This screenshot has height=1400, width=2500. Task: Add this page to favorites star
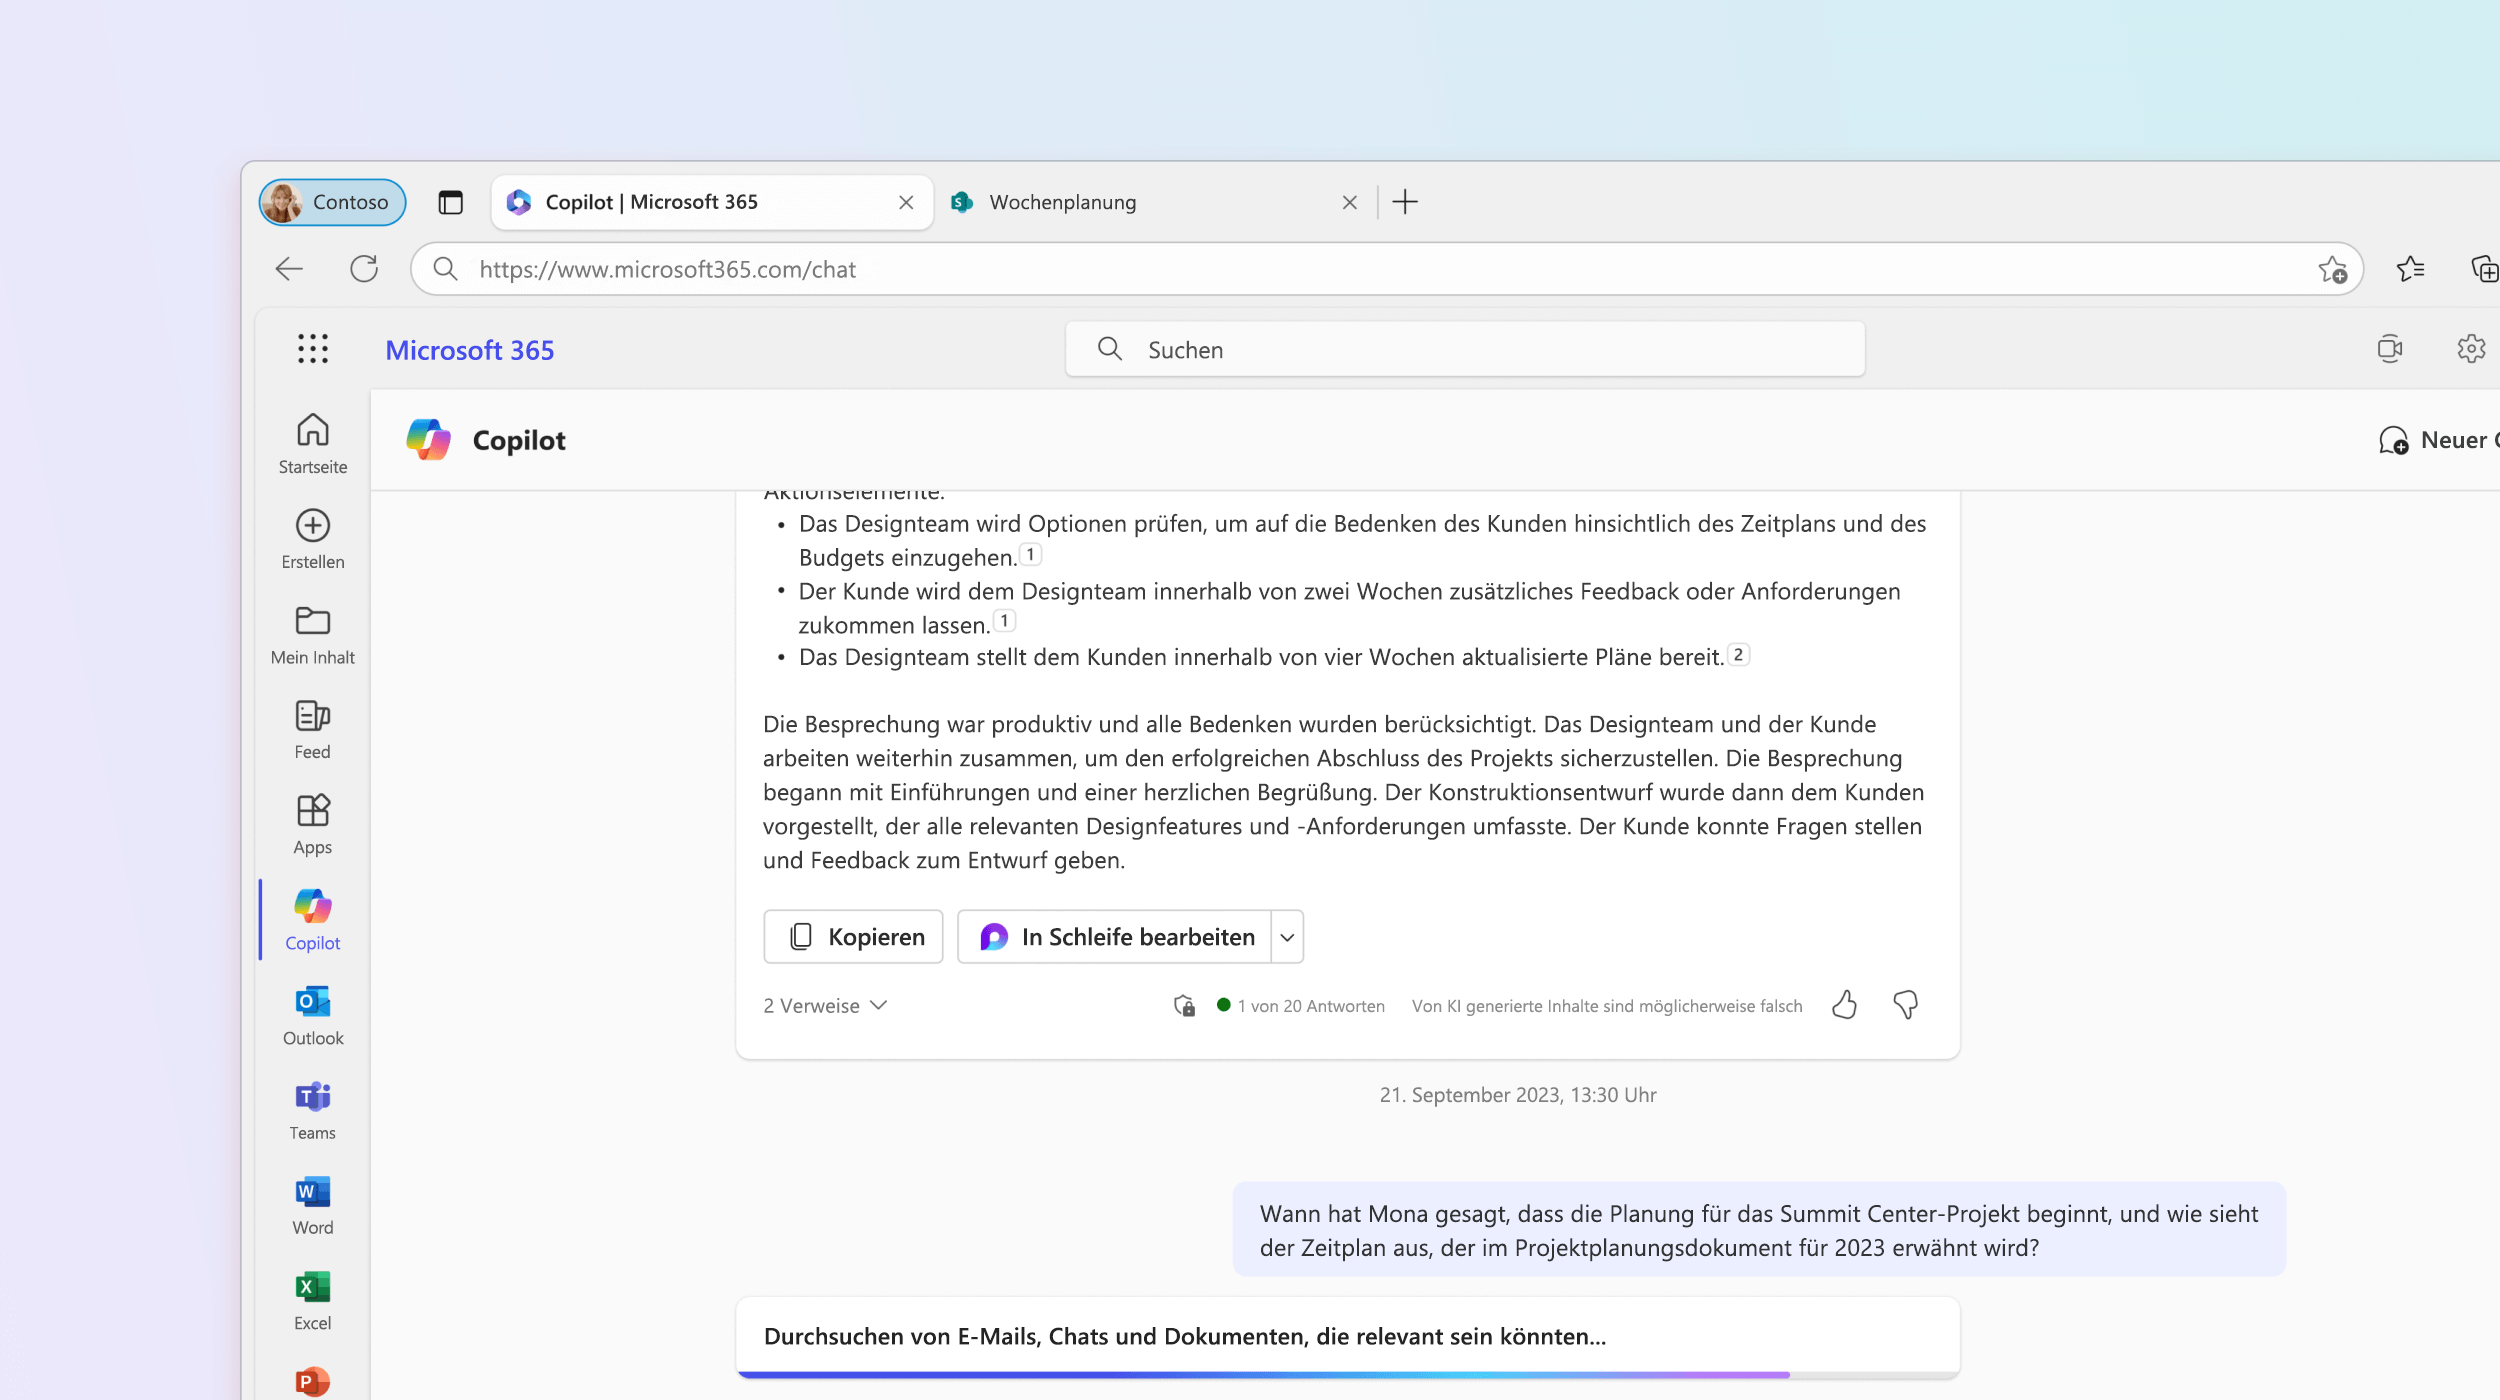(2333, 269)
